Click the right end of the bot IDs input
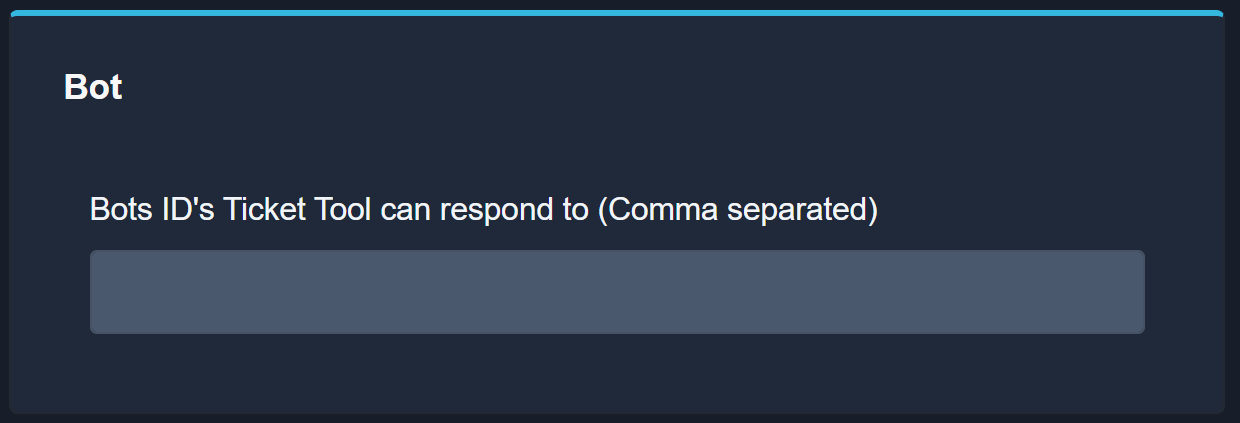1240x423 pixels. pos(1134,292)
